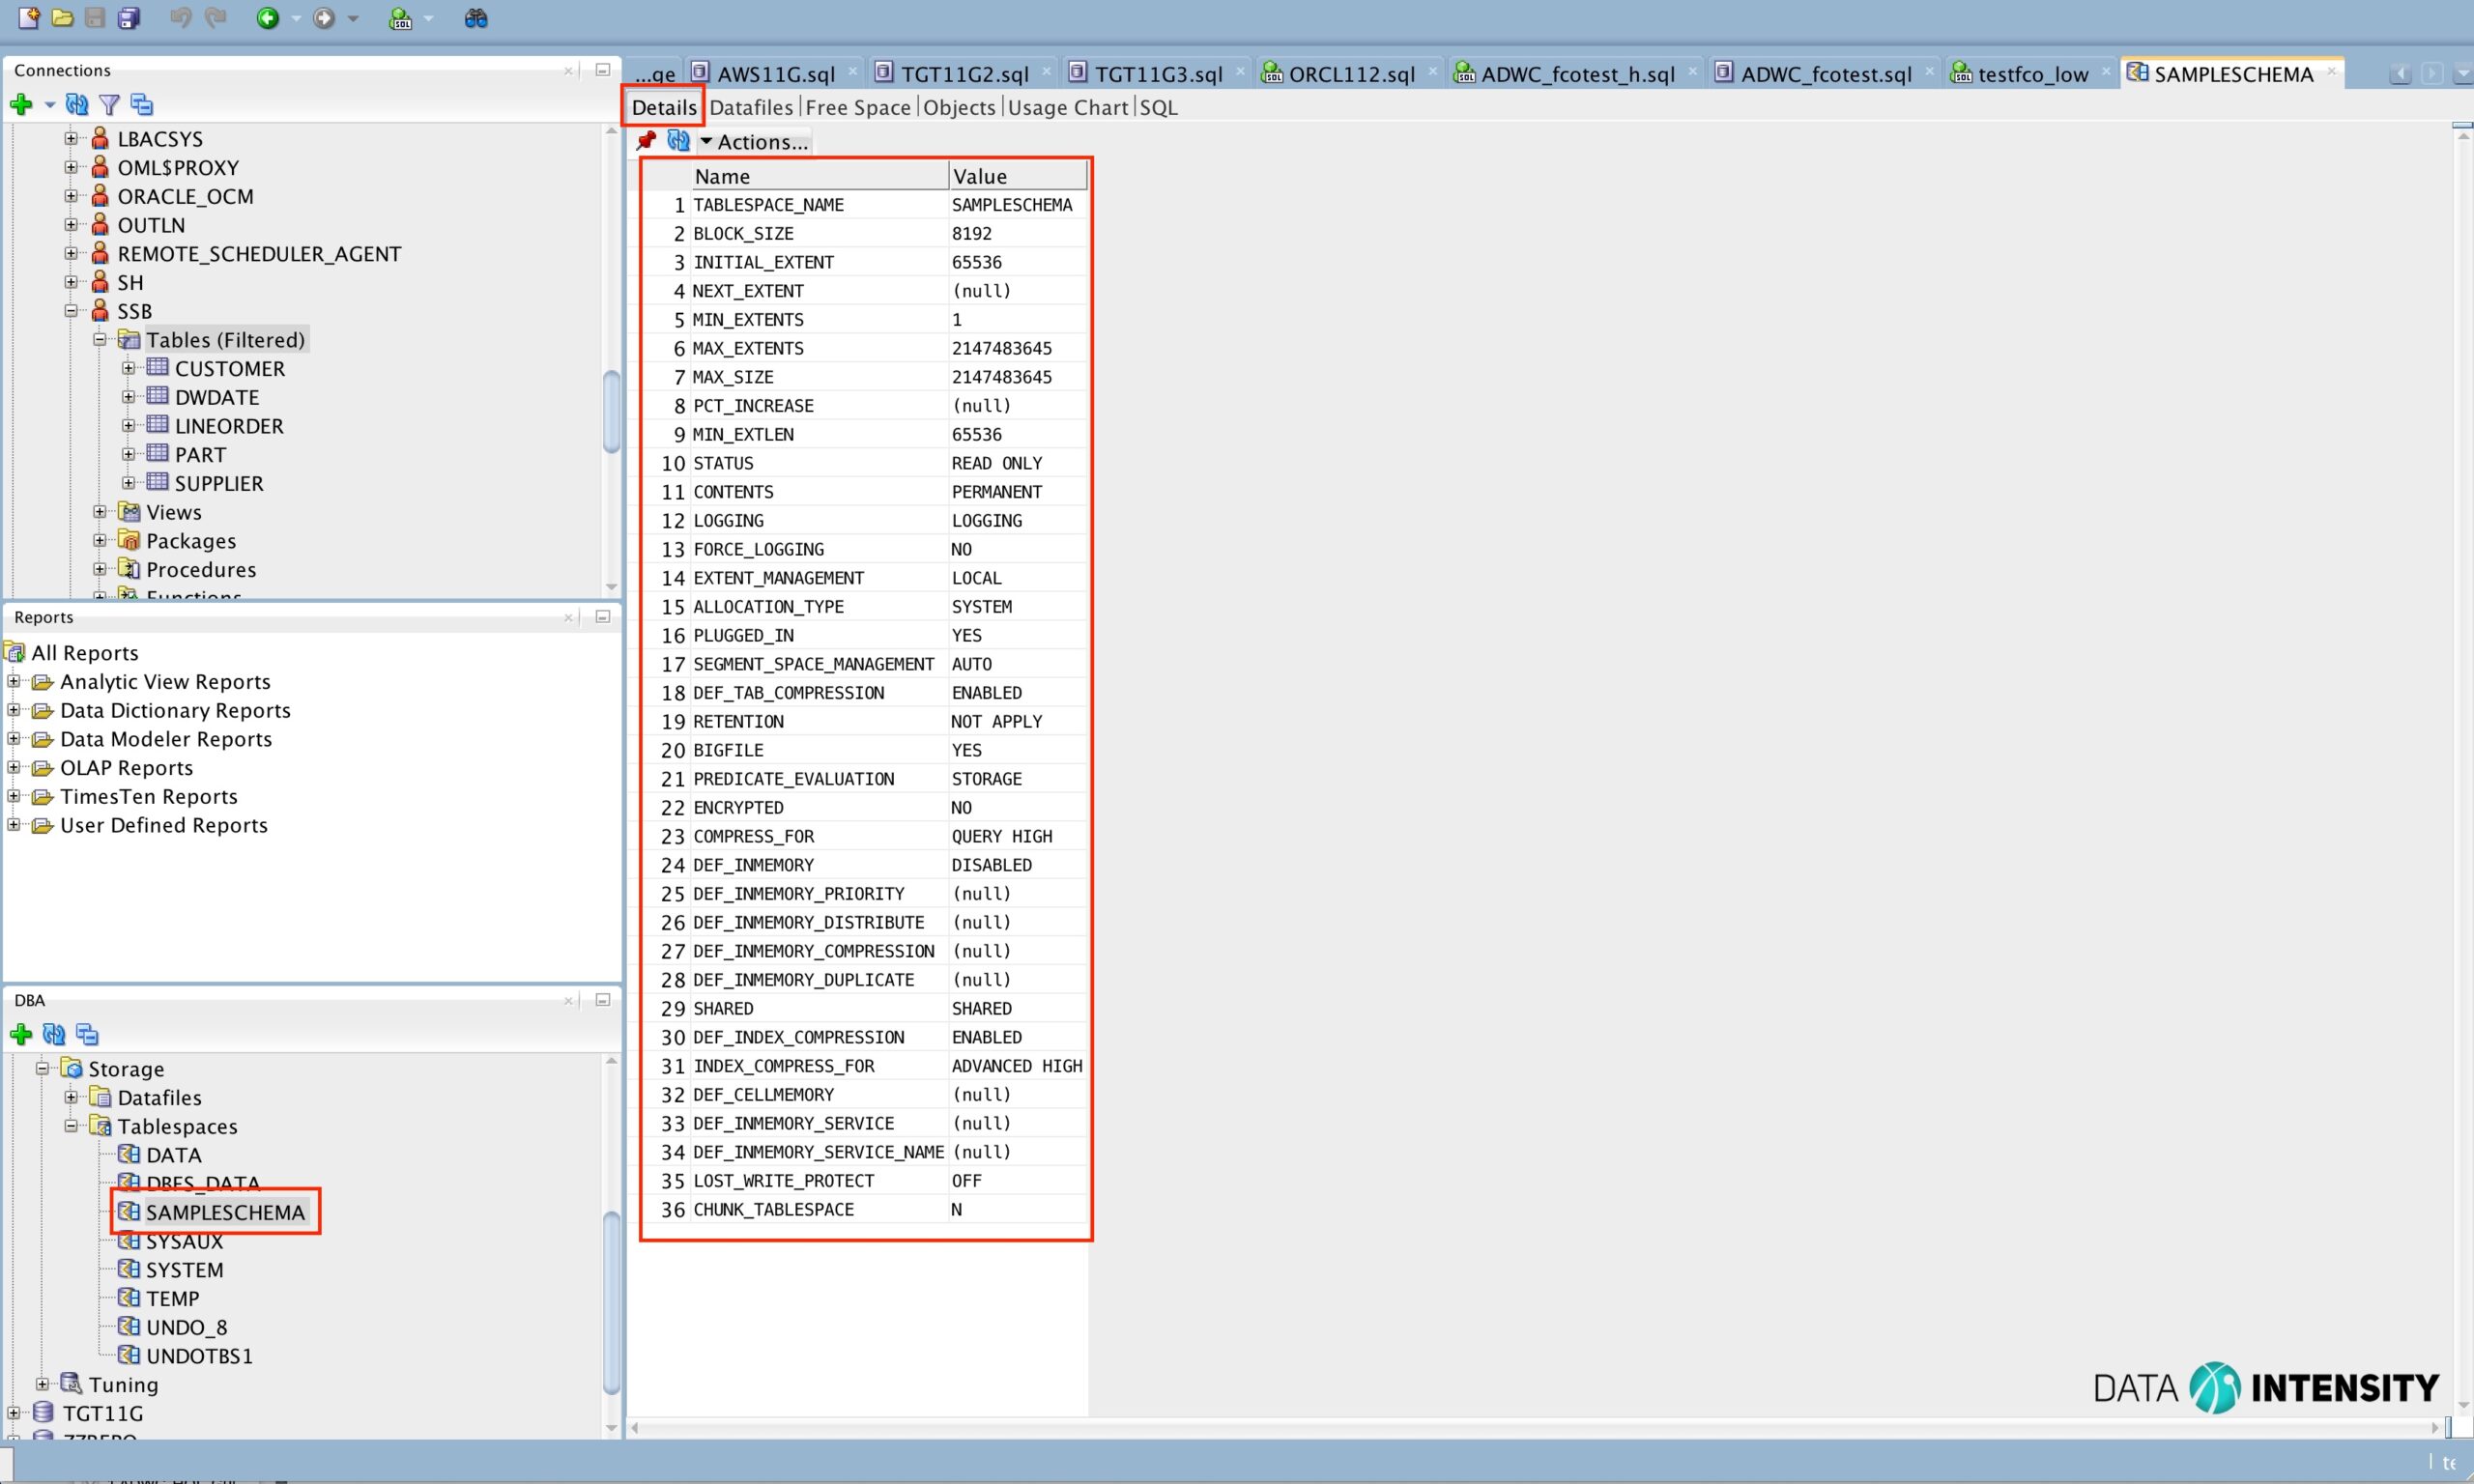Click the Connections panel vertical scrollbar thumb
Image resolution: width=2474 pixels, height=1484 pixels.
point(611,410)
